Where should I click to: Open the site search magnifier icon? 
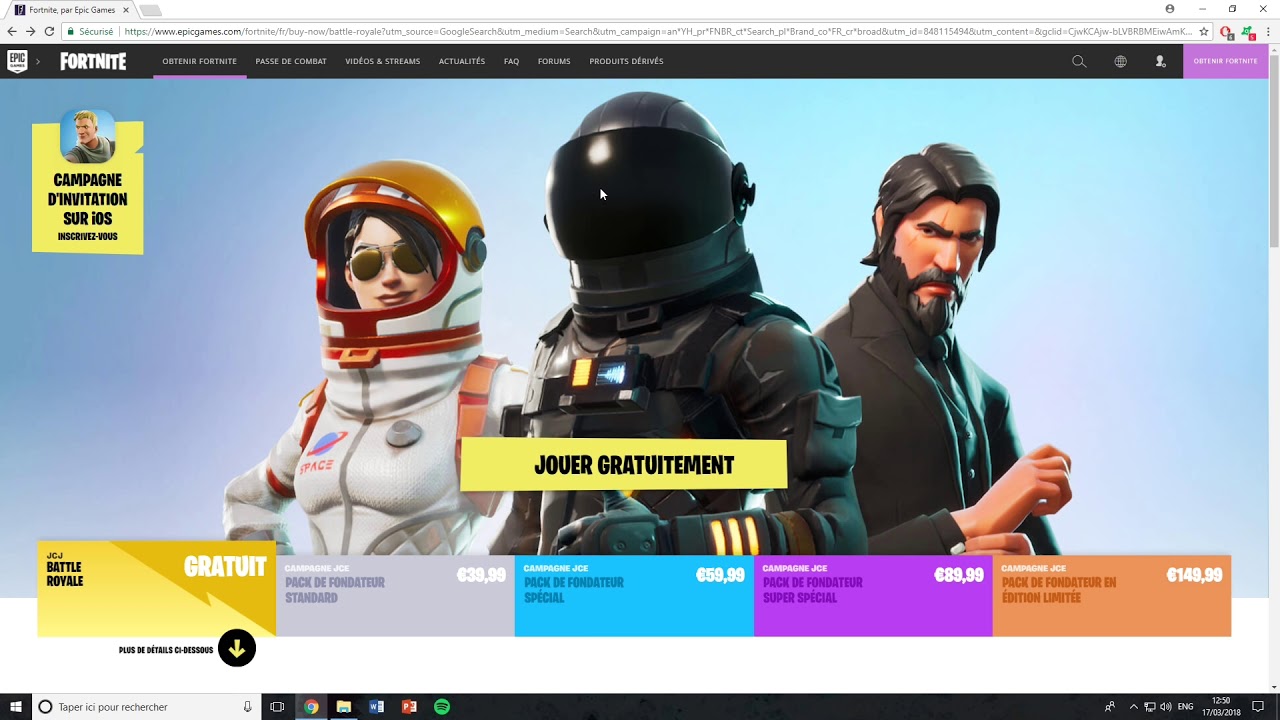[1079, 61]
